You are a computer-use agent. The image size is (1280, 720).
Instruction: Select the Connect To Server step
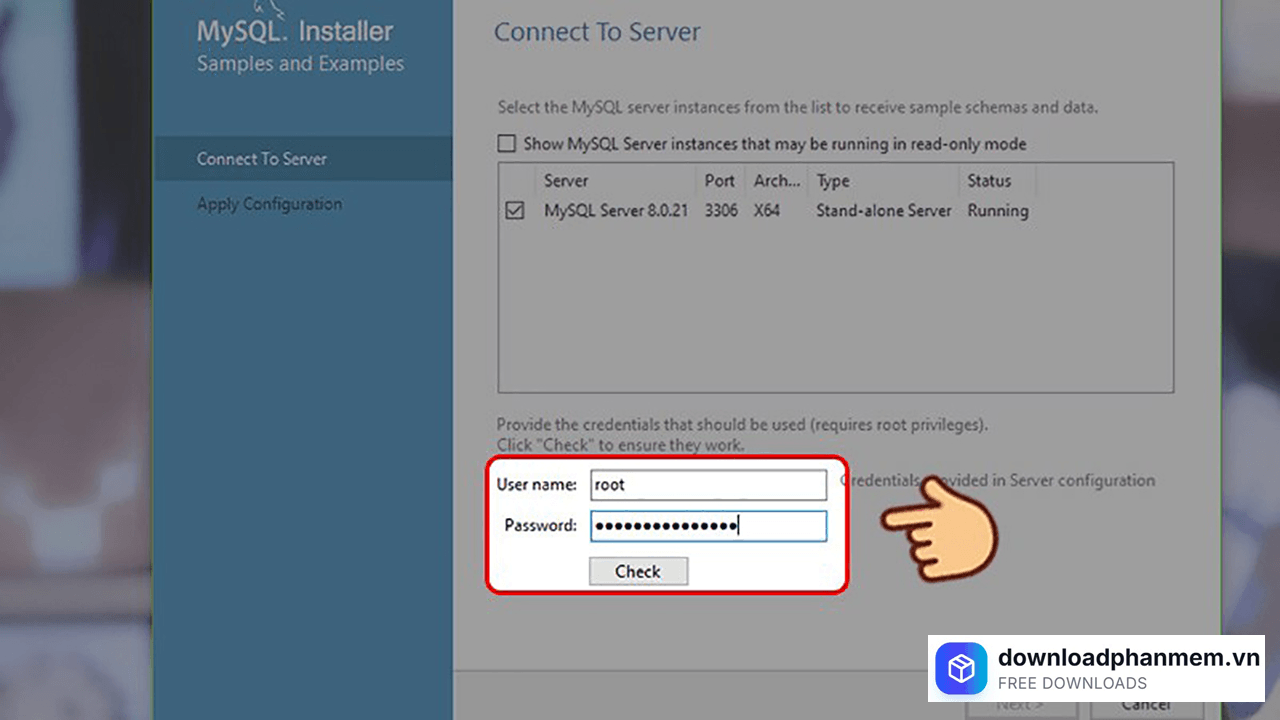(262, 159)
